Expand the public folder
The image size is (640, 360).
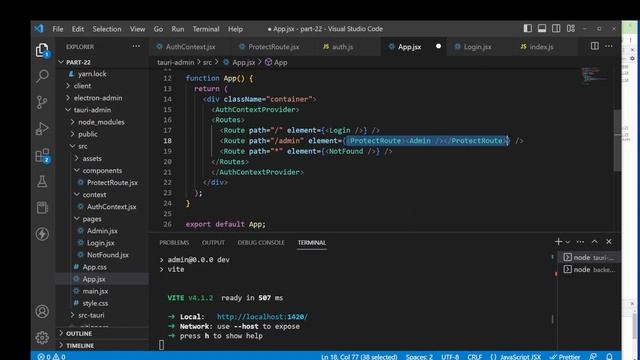[x=102, y=134]
